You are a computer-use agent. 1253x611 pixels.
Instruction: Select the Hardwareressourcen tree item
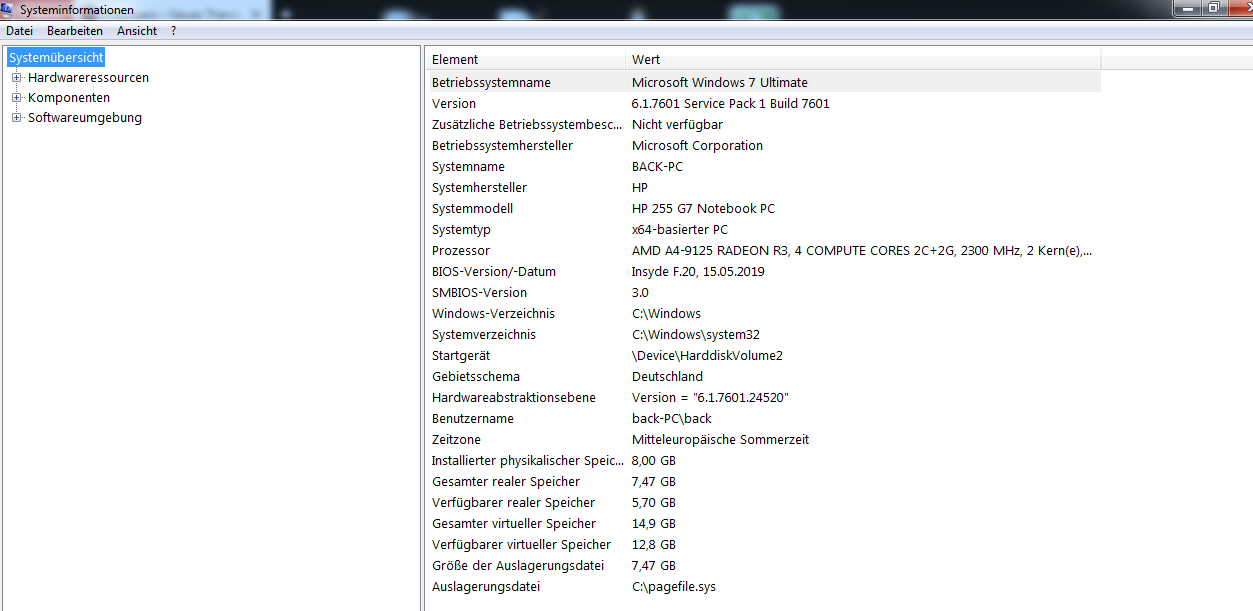[x=88, y=78]
